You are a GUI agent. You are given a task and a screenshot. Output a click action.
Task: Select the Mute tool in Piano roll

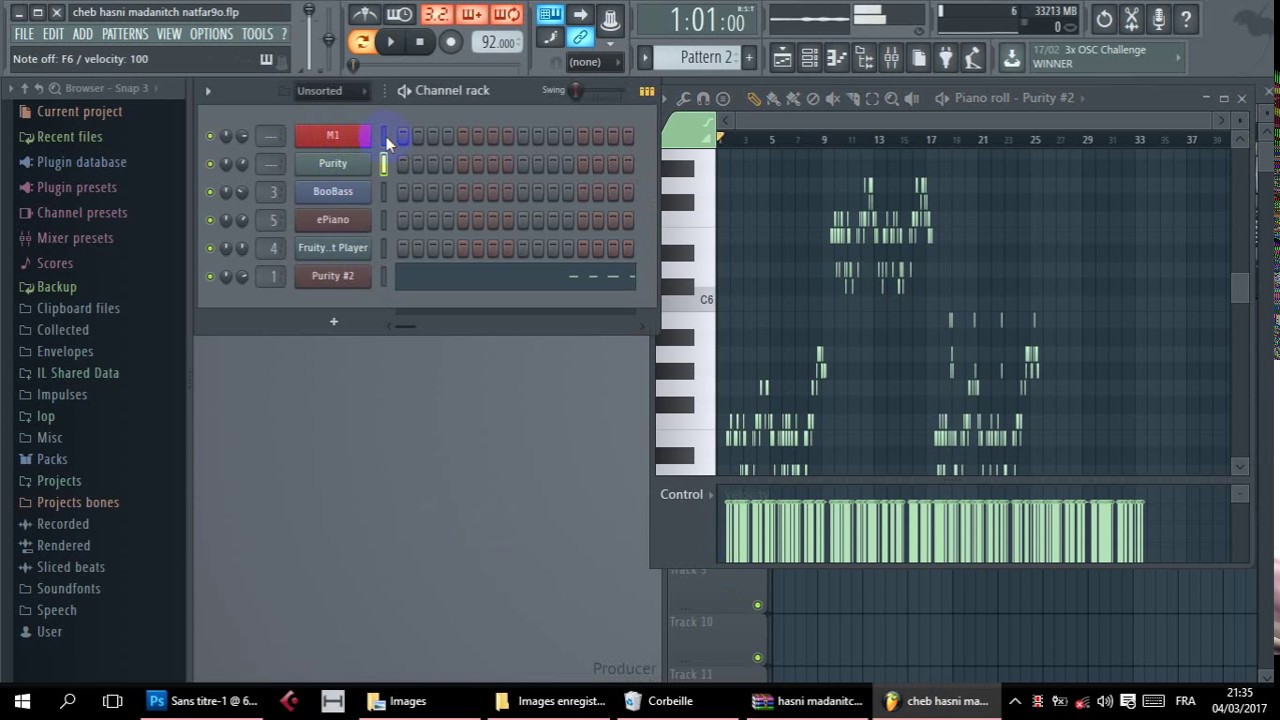832,98
